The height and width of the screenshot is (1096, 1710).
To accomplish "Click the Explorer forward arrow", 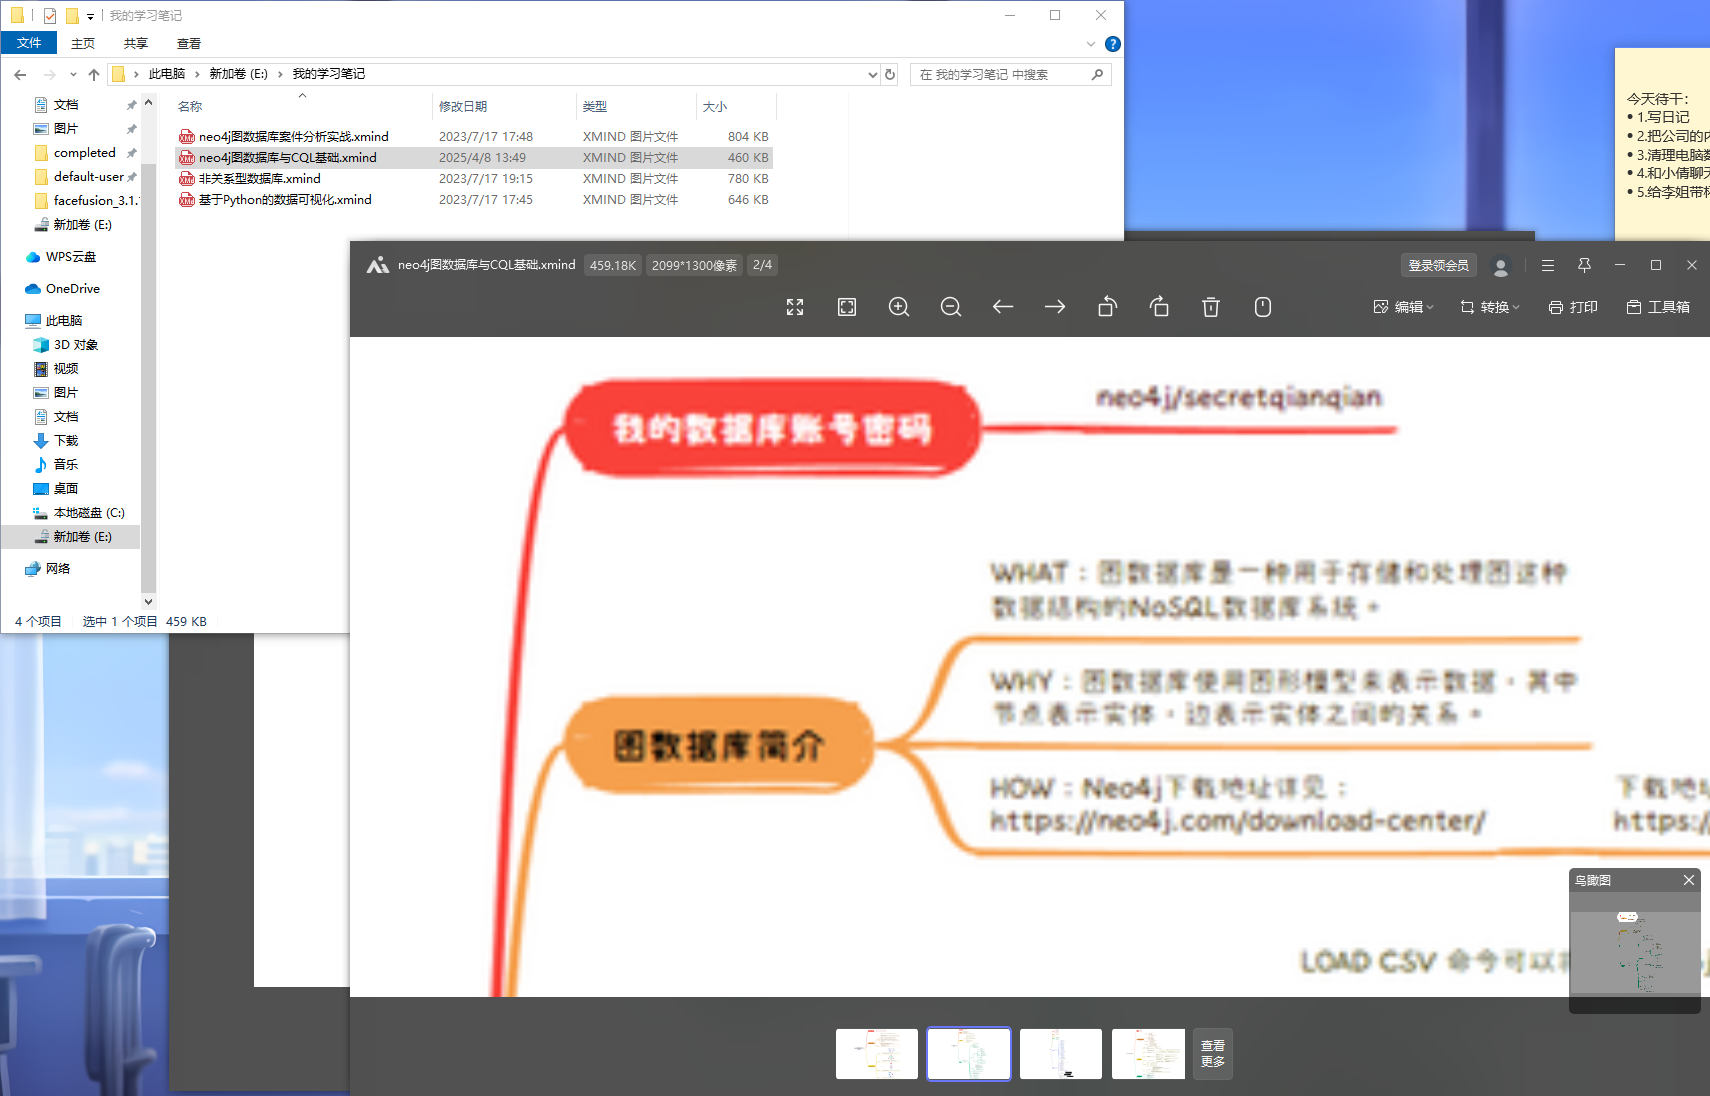I will coord(49,74).
